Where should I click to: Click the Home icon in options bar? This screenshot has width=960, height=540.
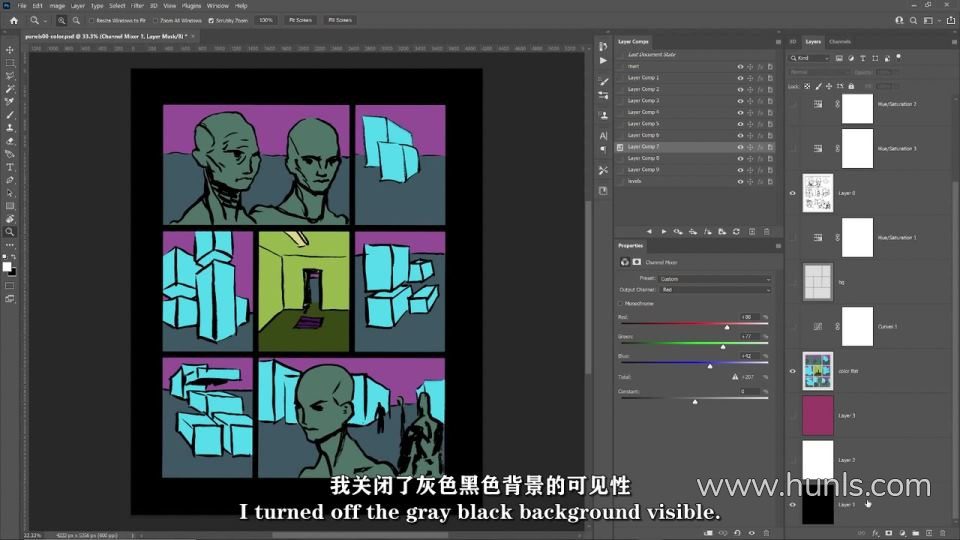pos(14,20)
